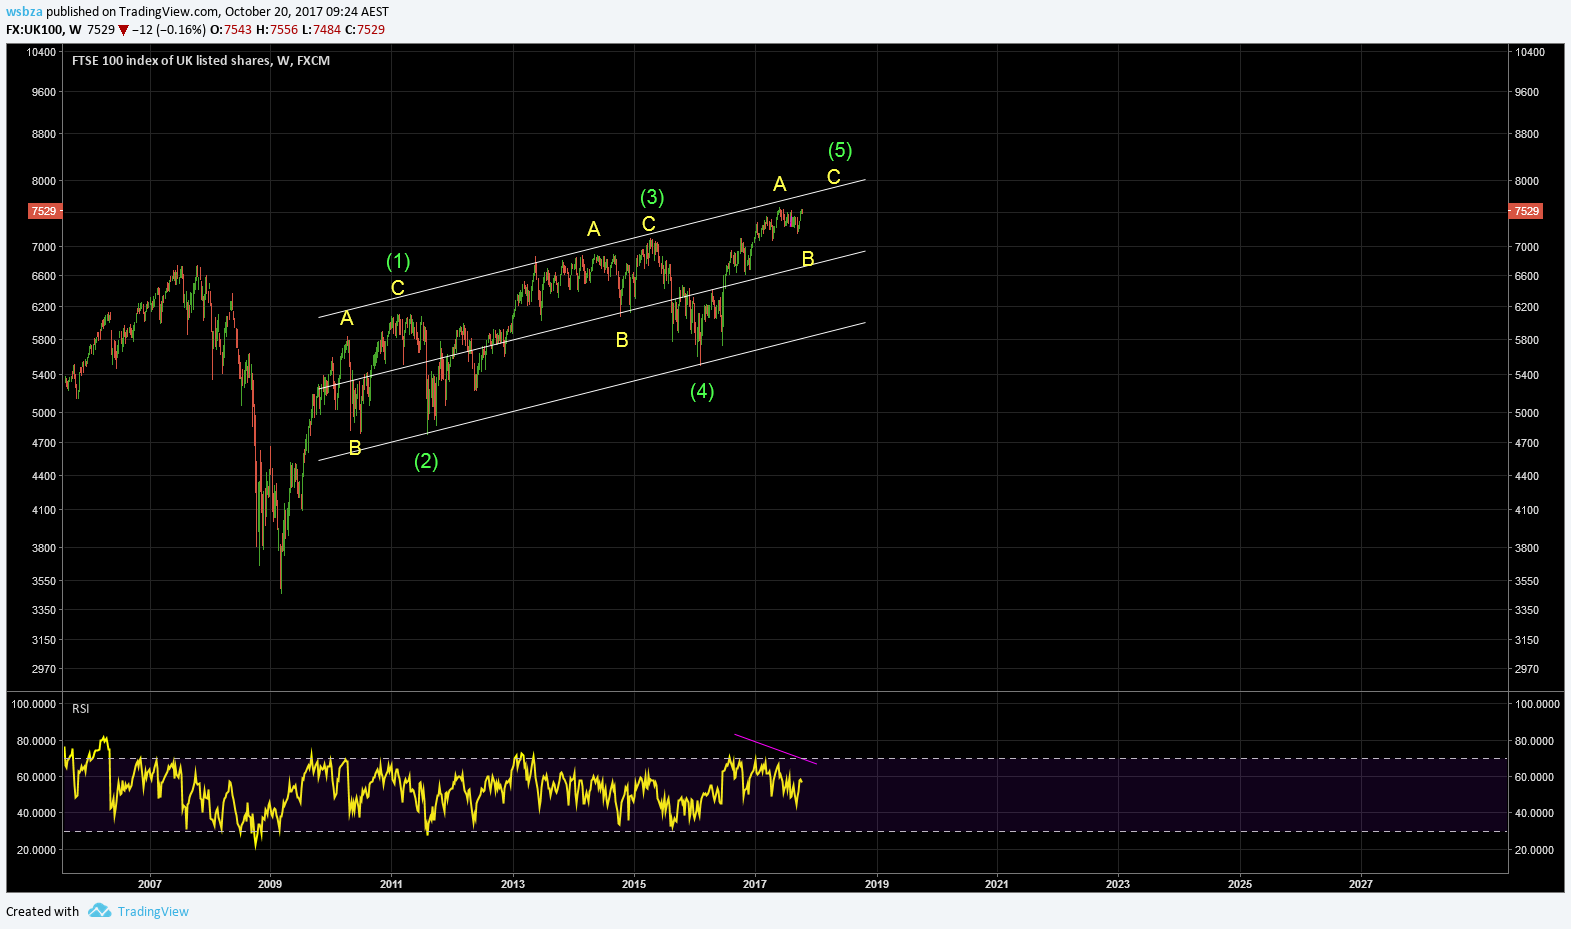The height and width of the screenshot is (929, 1571).
Task: Open the TradingView link in footer
Action: pyautogui.click(x=153, y=912)
